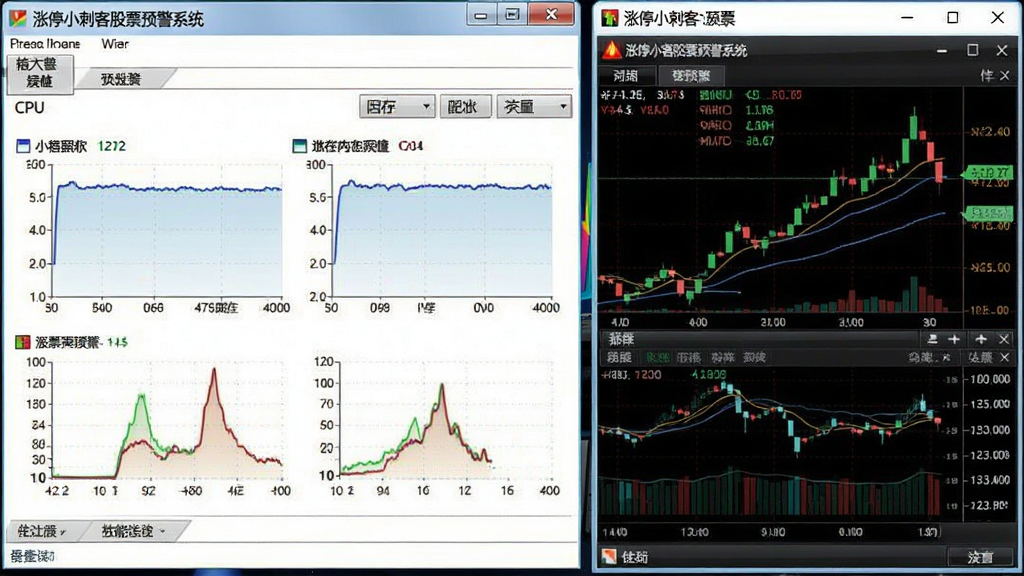Viewport: 1024px width, 576px height.
Task: Switch to the slanted tab beside the two-line tab
Action: point(122,79)
